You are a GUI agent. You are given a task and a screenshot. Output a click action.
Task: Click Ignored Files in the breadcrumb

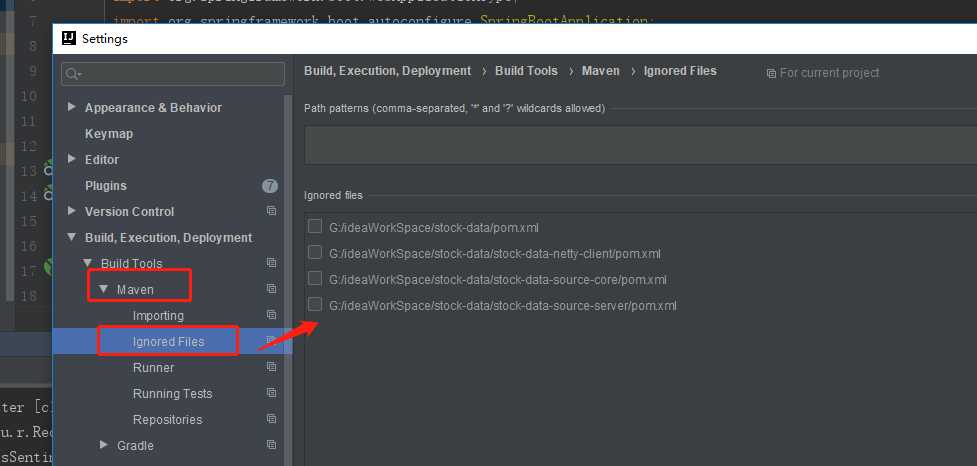(x=680, y=71)
